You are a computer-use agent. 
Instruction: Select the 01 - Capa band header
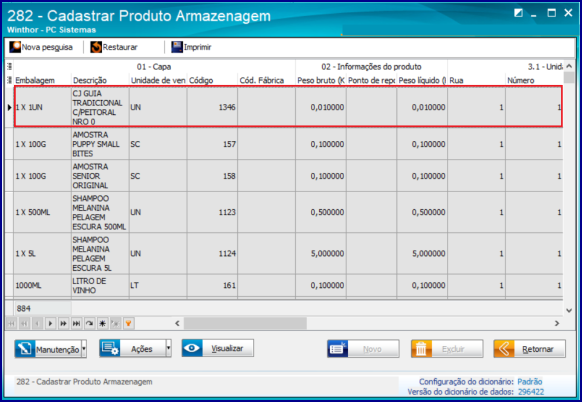coord(154,67)
